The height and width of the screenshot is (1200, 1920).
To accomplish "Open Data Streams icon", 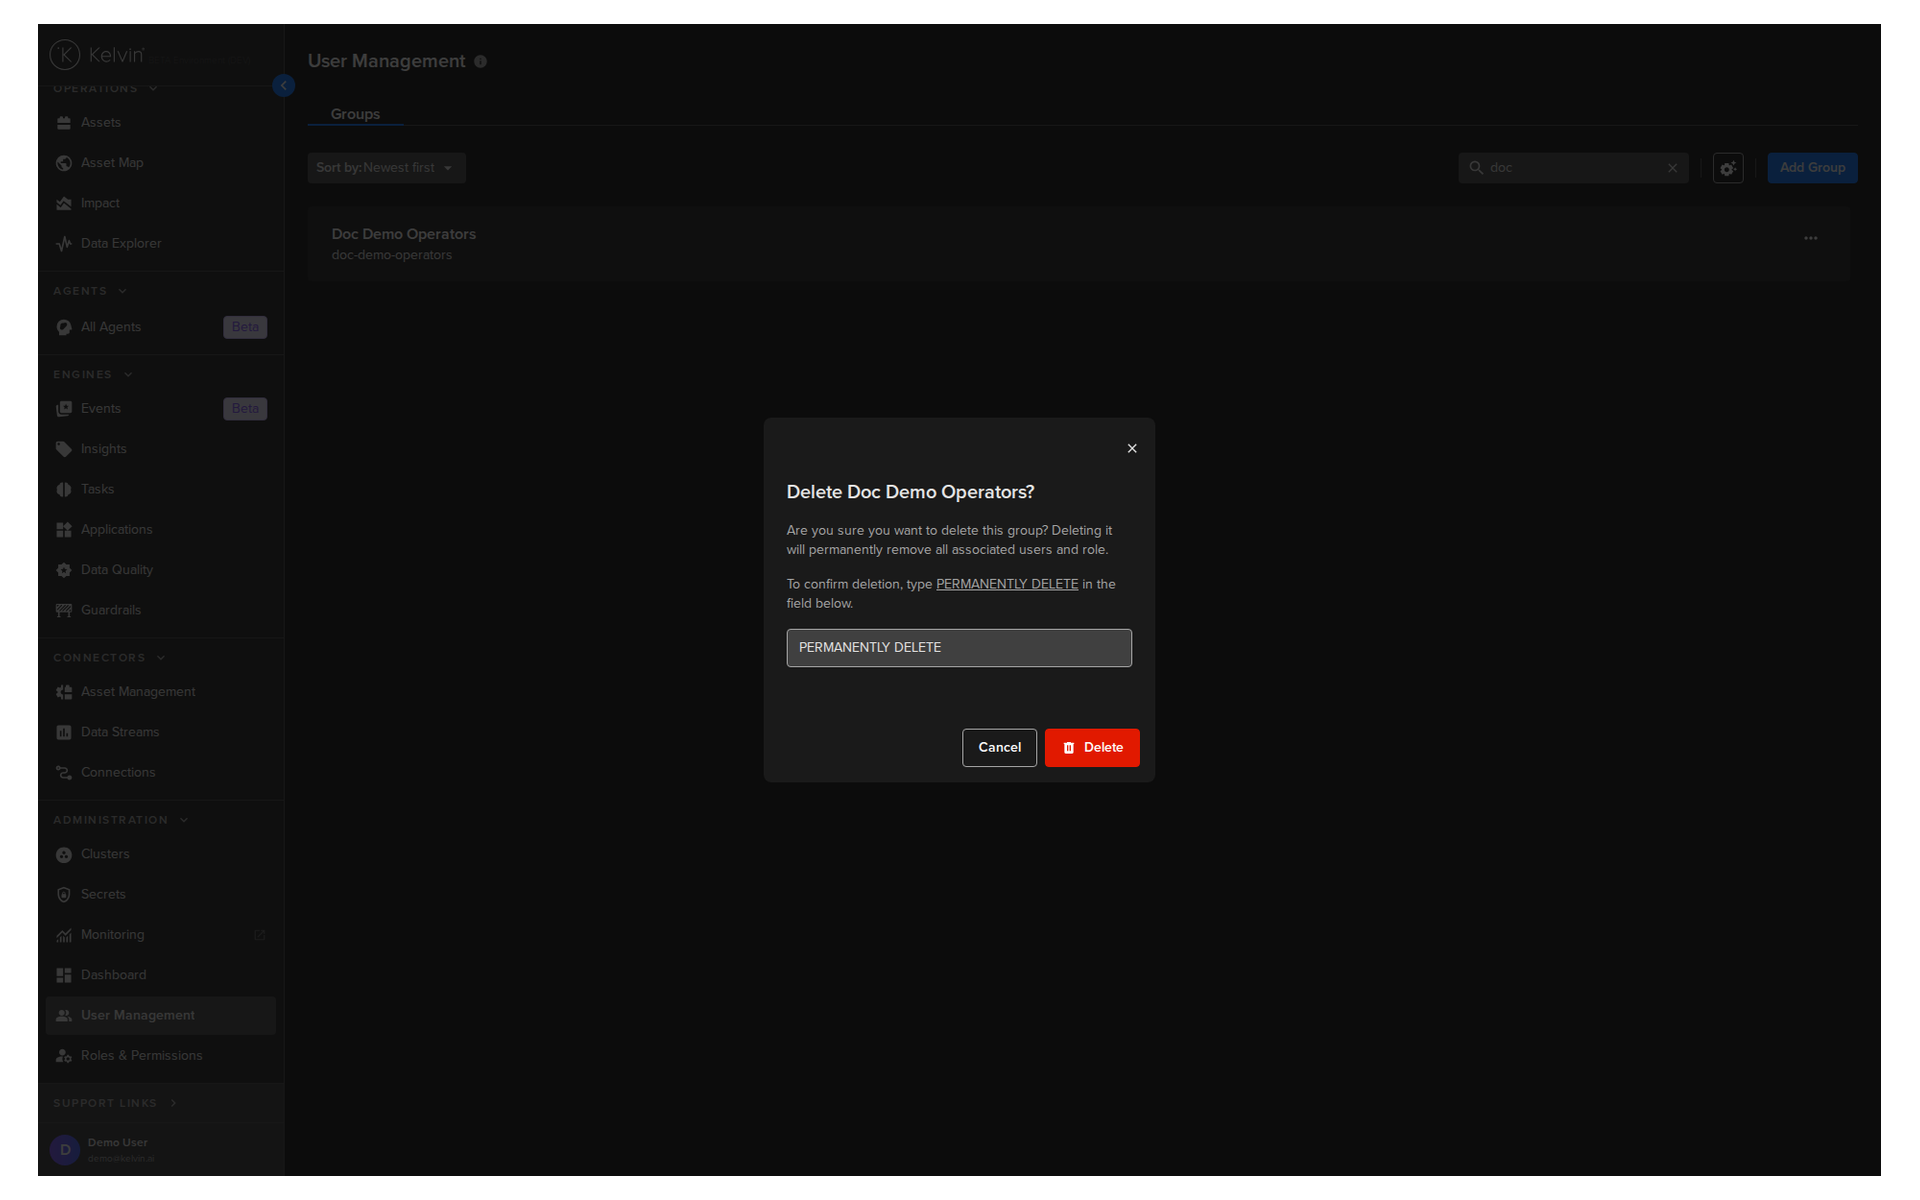I will tap(64, 732).
